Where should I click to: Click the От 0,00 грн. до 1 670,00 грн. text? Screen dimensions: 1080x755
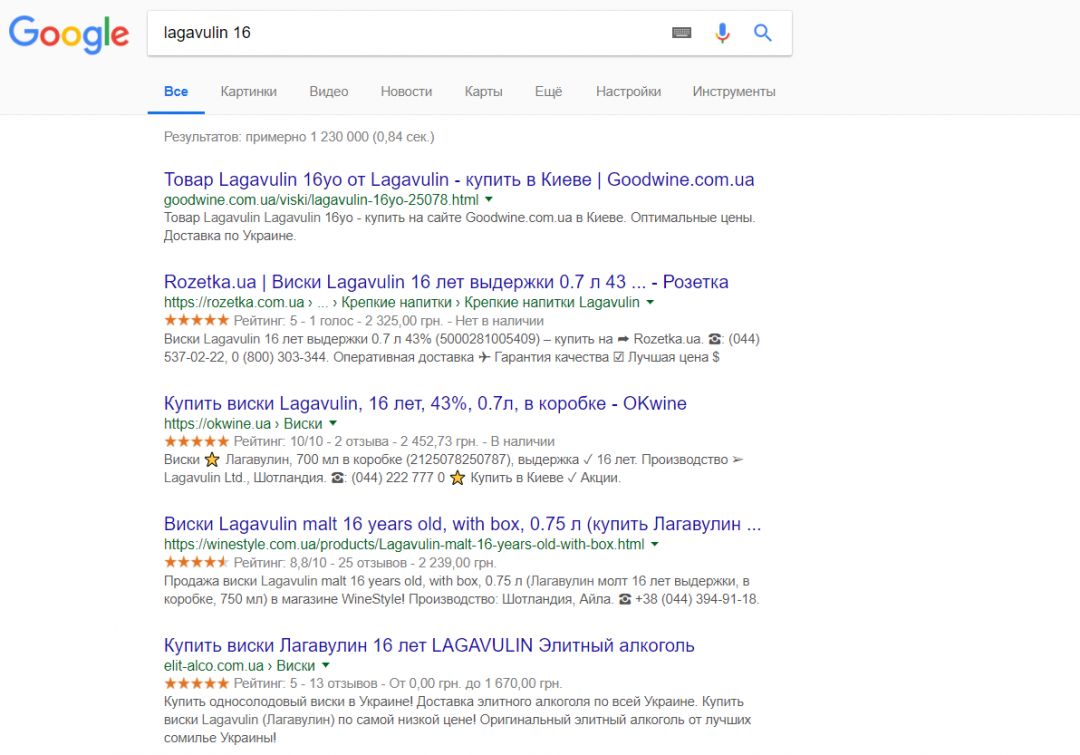[x=475, y=684]
